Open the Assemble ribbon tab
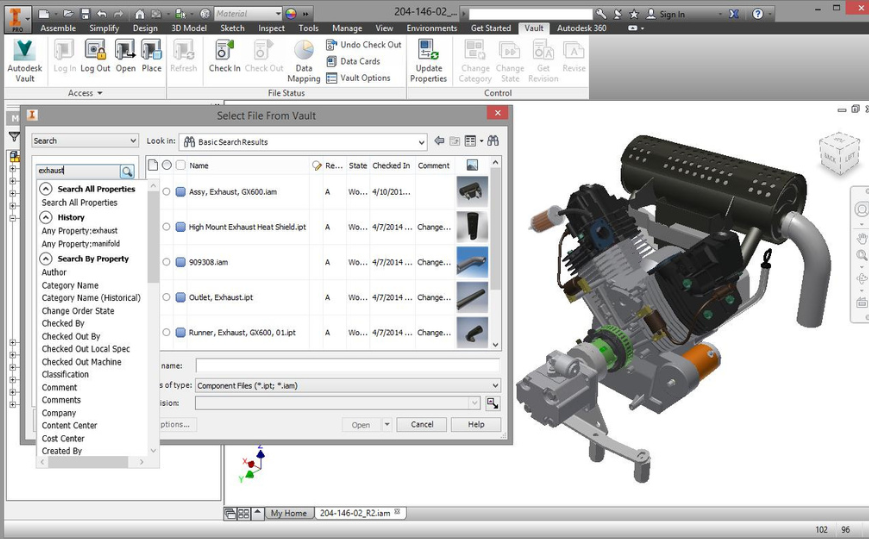This screenshot has width=869, height=539. (58, 28)
